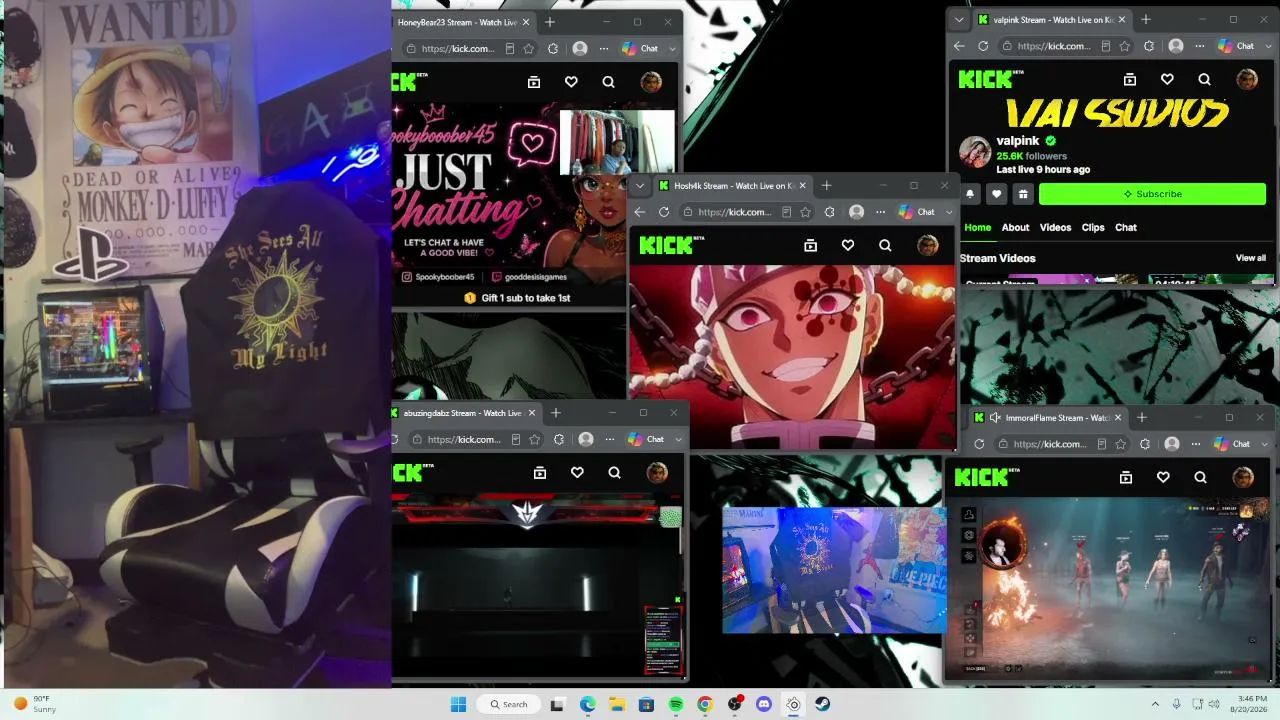This screenshot has height=720, width=1280.
Task: Open Kick search in the abuzingdabz window
Action: tap(614, 472)
